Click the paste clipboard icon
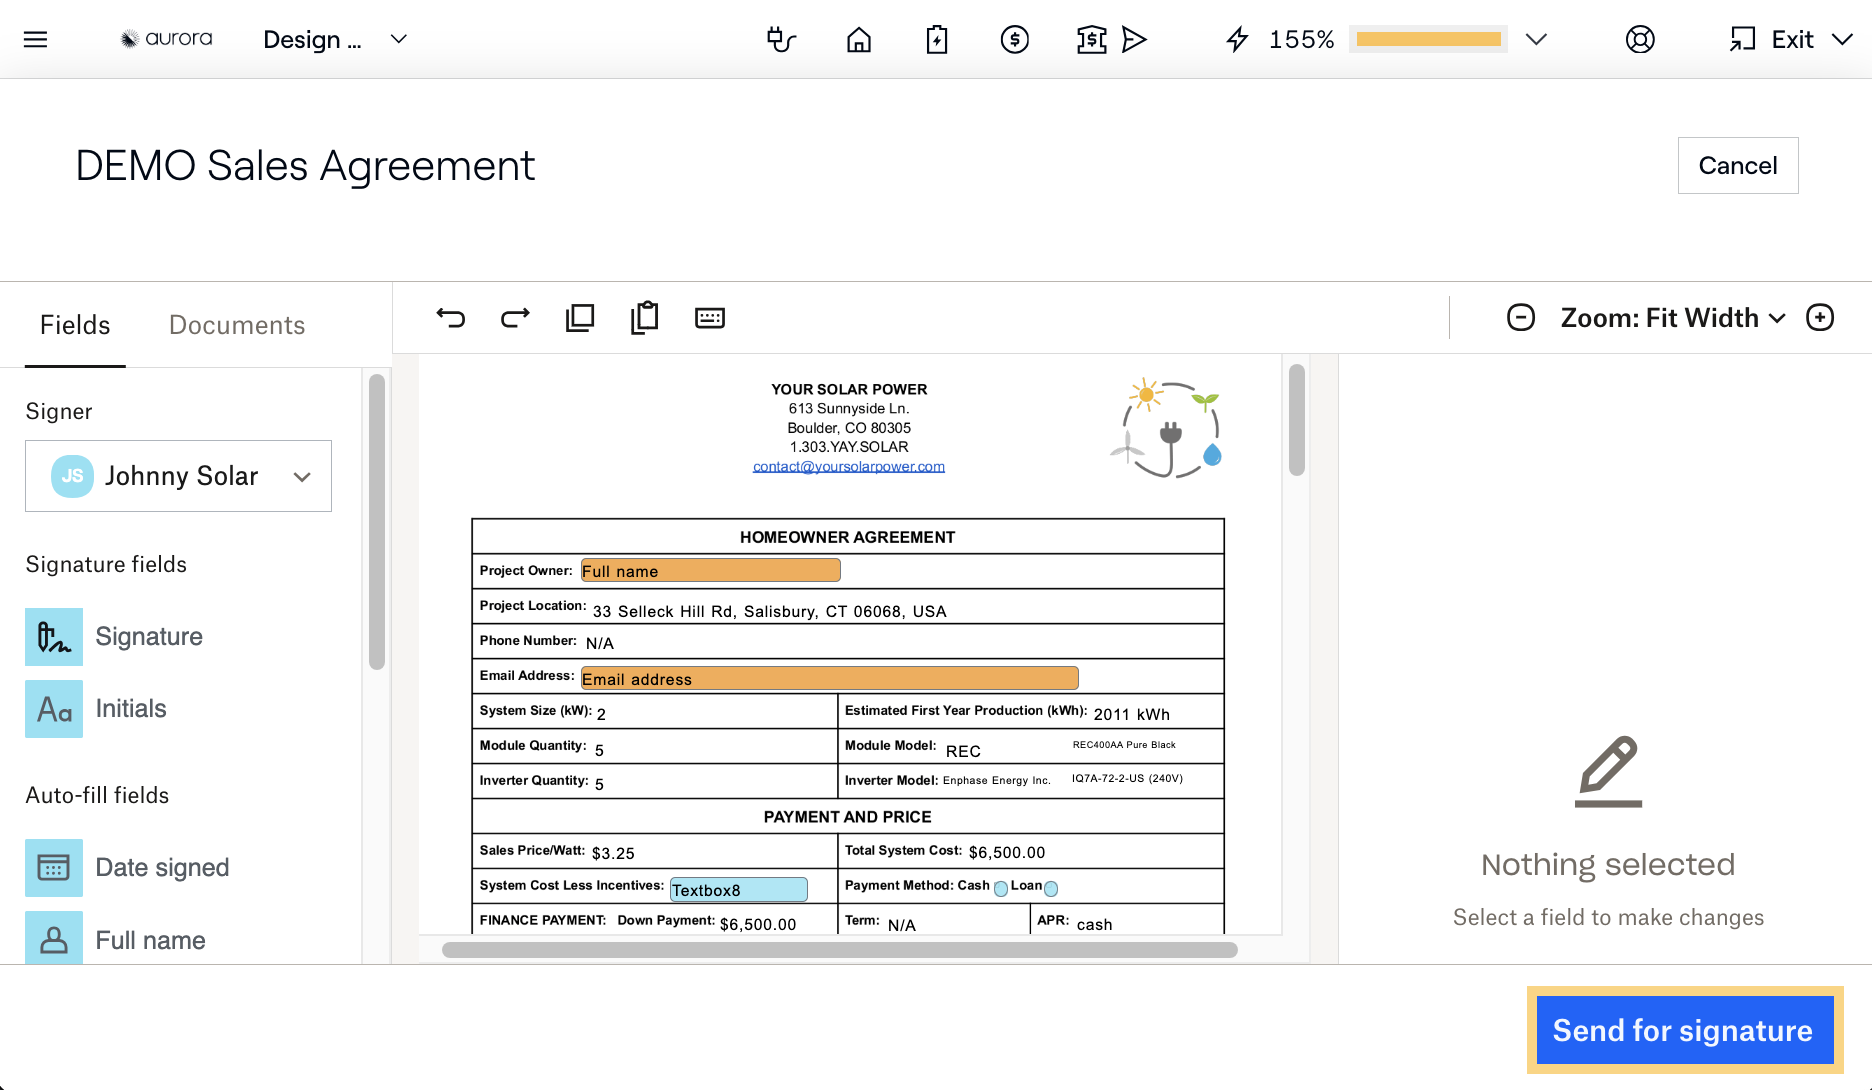 click(x=645, y=318)
